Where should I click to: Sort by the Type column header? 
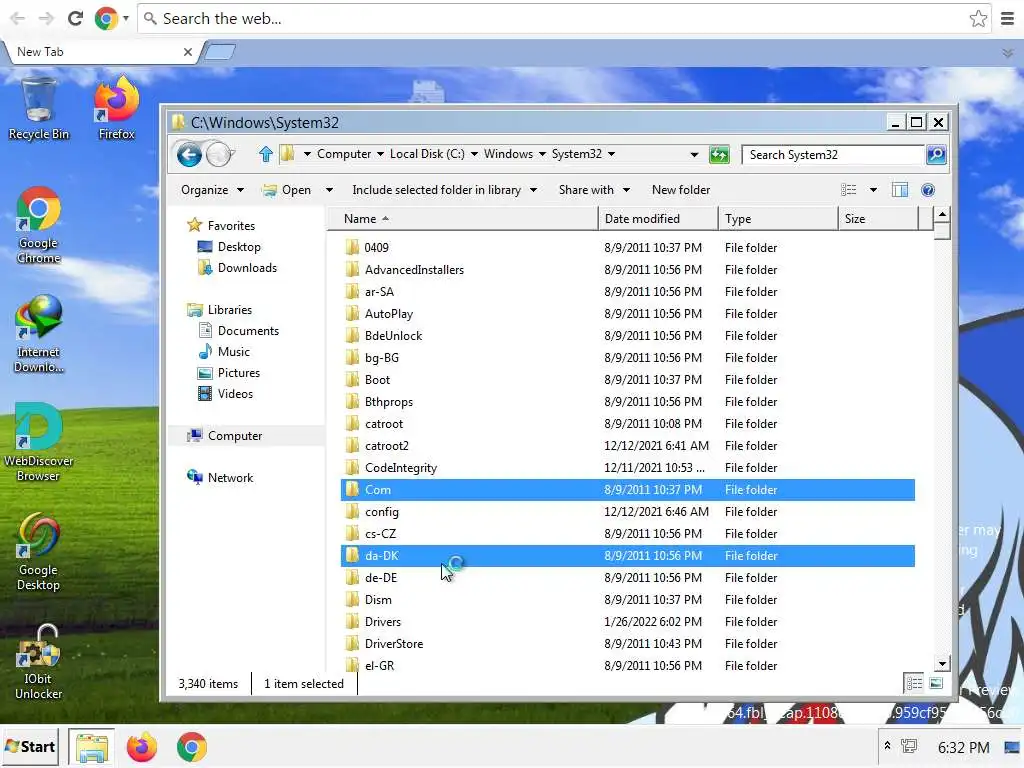(778, 219)
